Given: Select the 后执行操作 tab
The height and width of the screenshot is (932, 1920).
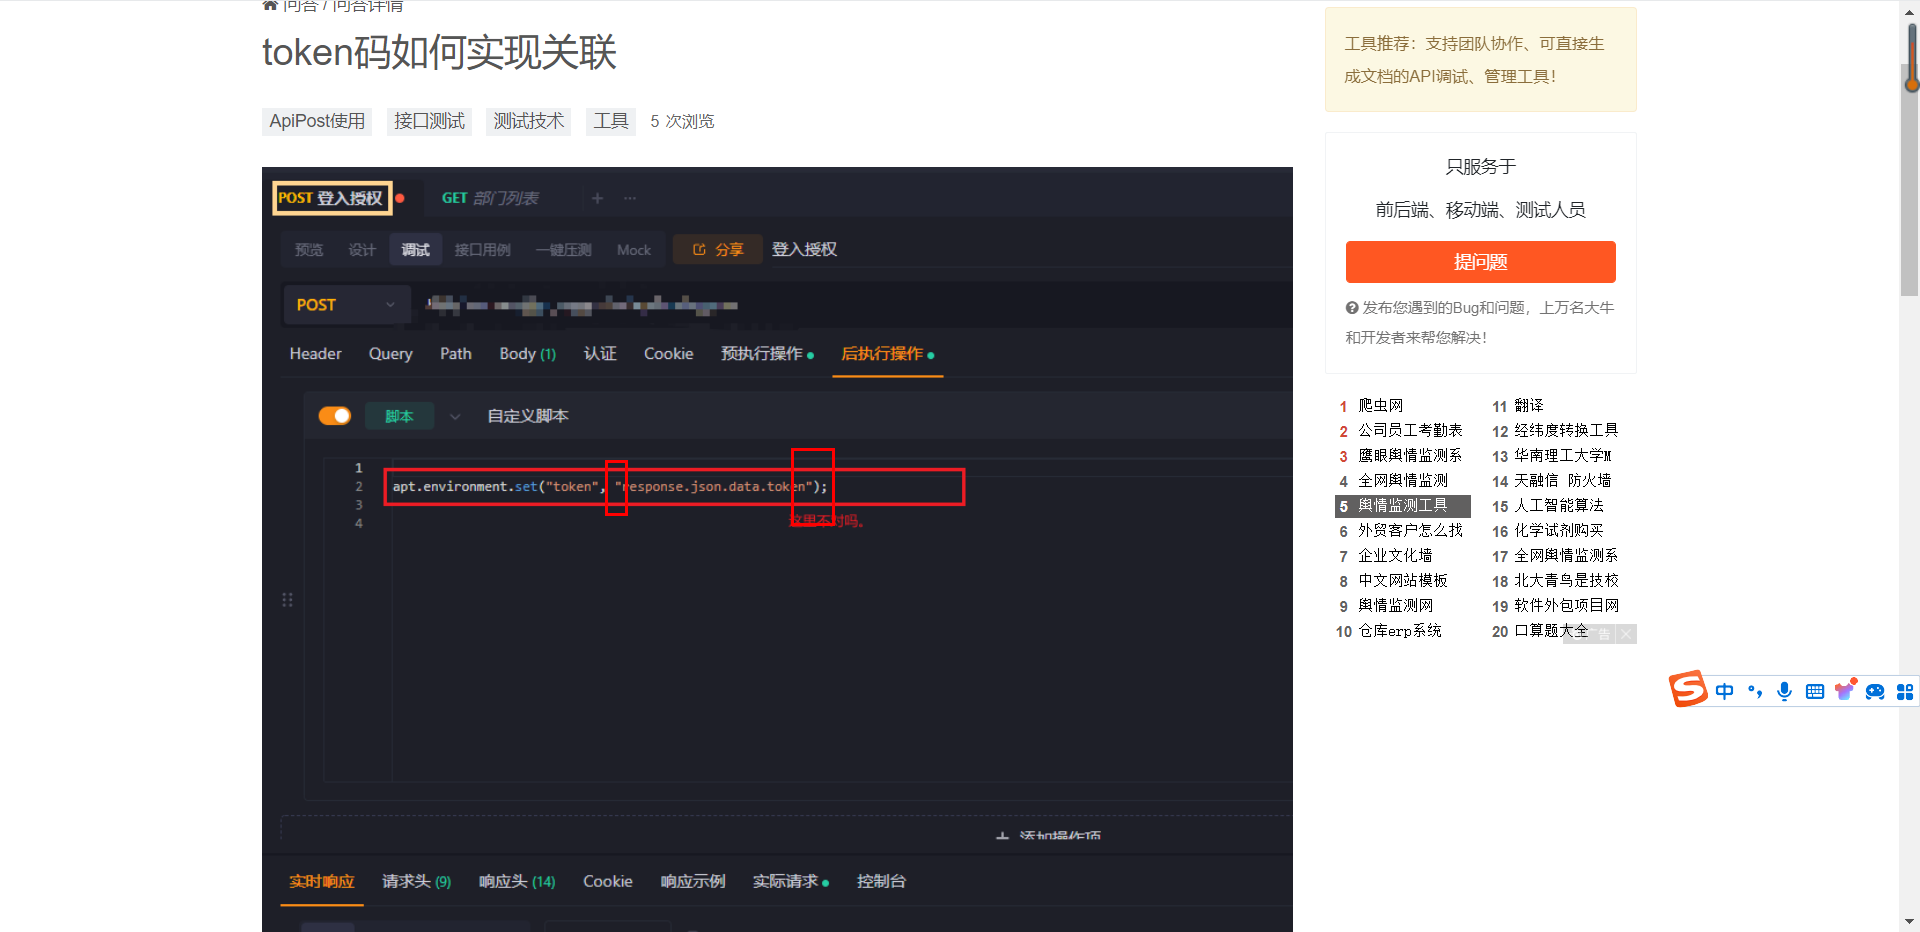Looking at the screenshot, I should tap(887, 354).
